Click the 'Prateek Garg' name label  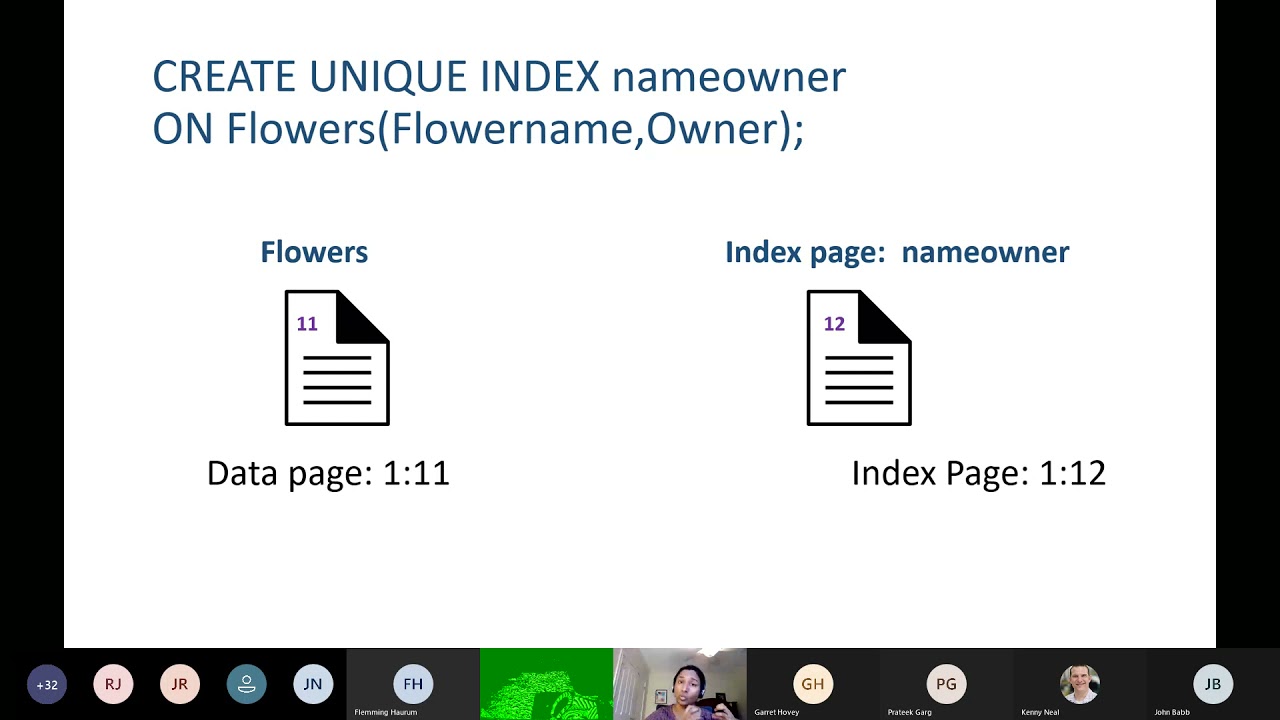point(909,713)
